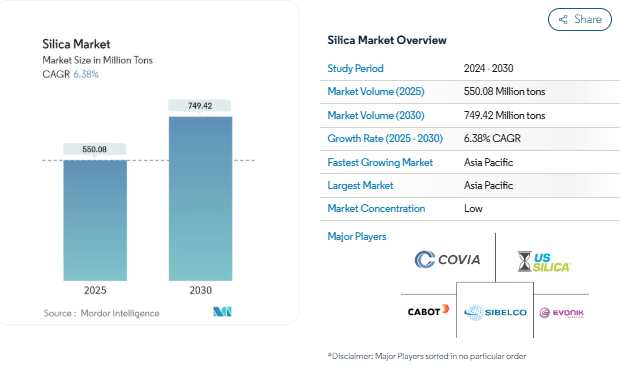Click the Sibelco logo

click(495, 313)
